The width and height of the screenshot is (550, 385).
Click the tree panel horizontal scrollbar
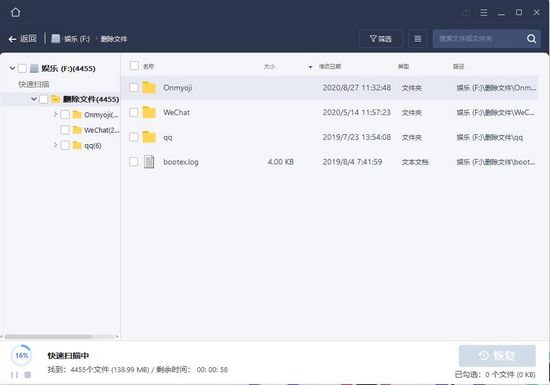(x=48, y=337)
